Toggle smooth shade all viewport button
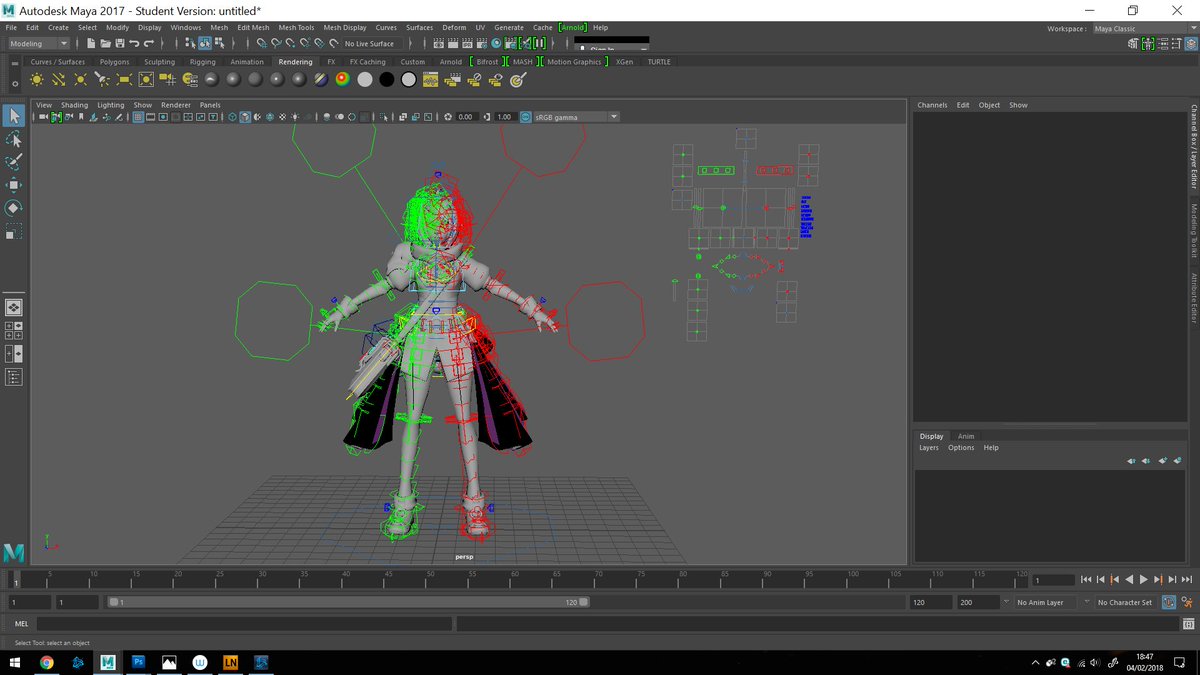1200x675 pixels. pyautogui.click(x=245, y=117)
